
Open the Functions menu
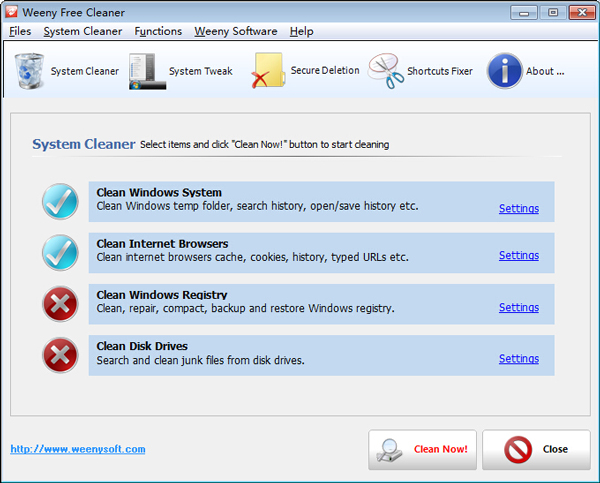click(158, 31)
